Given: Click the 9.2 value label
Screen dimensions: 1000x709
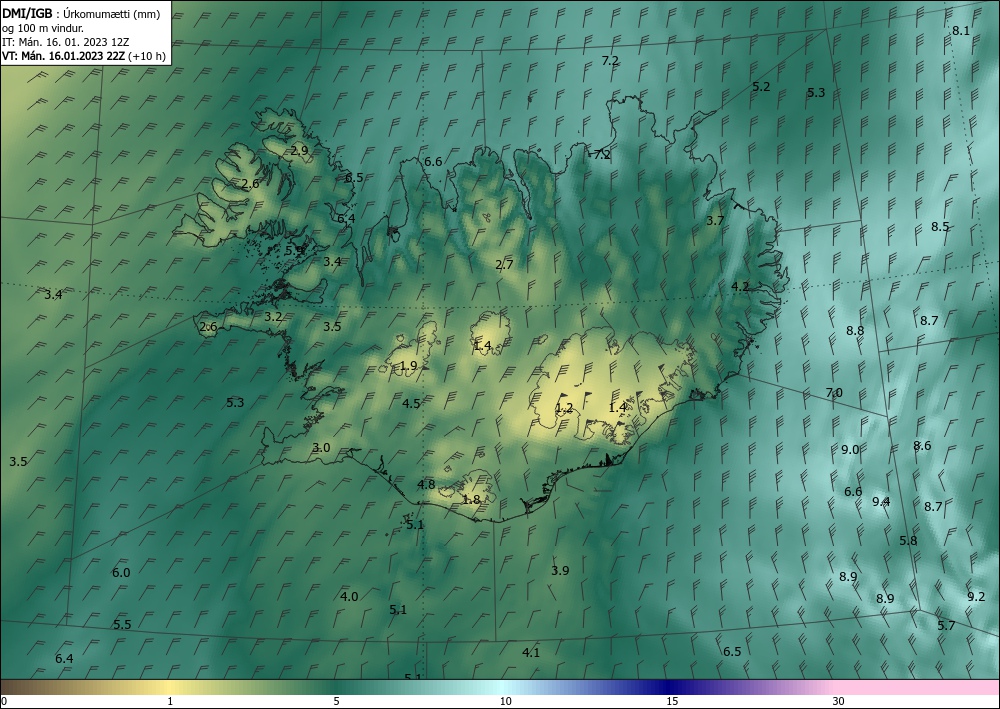Looking at the screenshot, I should click(976, 597).
